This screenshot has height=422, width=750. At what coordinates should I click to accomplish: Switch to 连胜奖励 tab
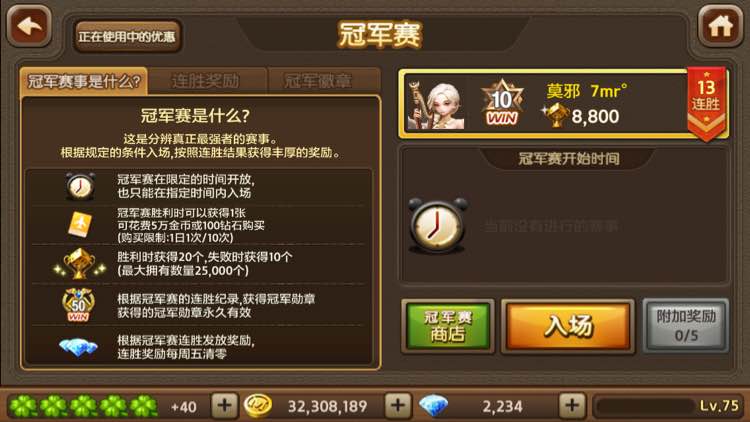click(x=206, y=81)
